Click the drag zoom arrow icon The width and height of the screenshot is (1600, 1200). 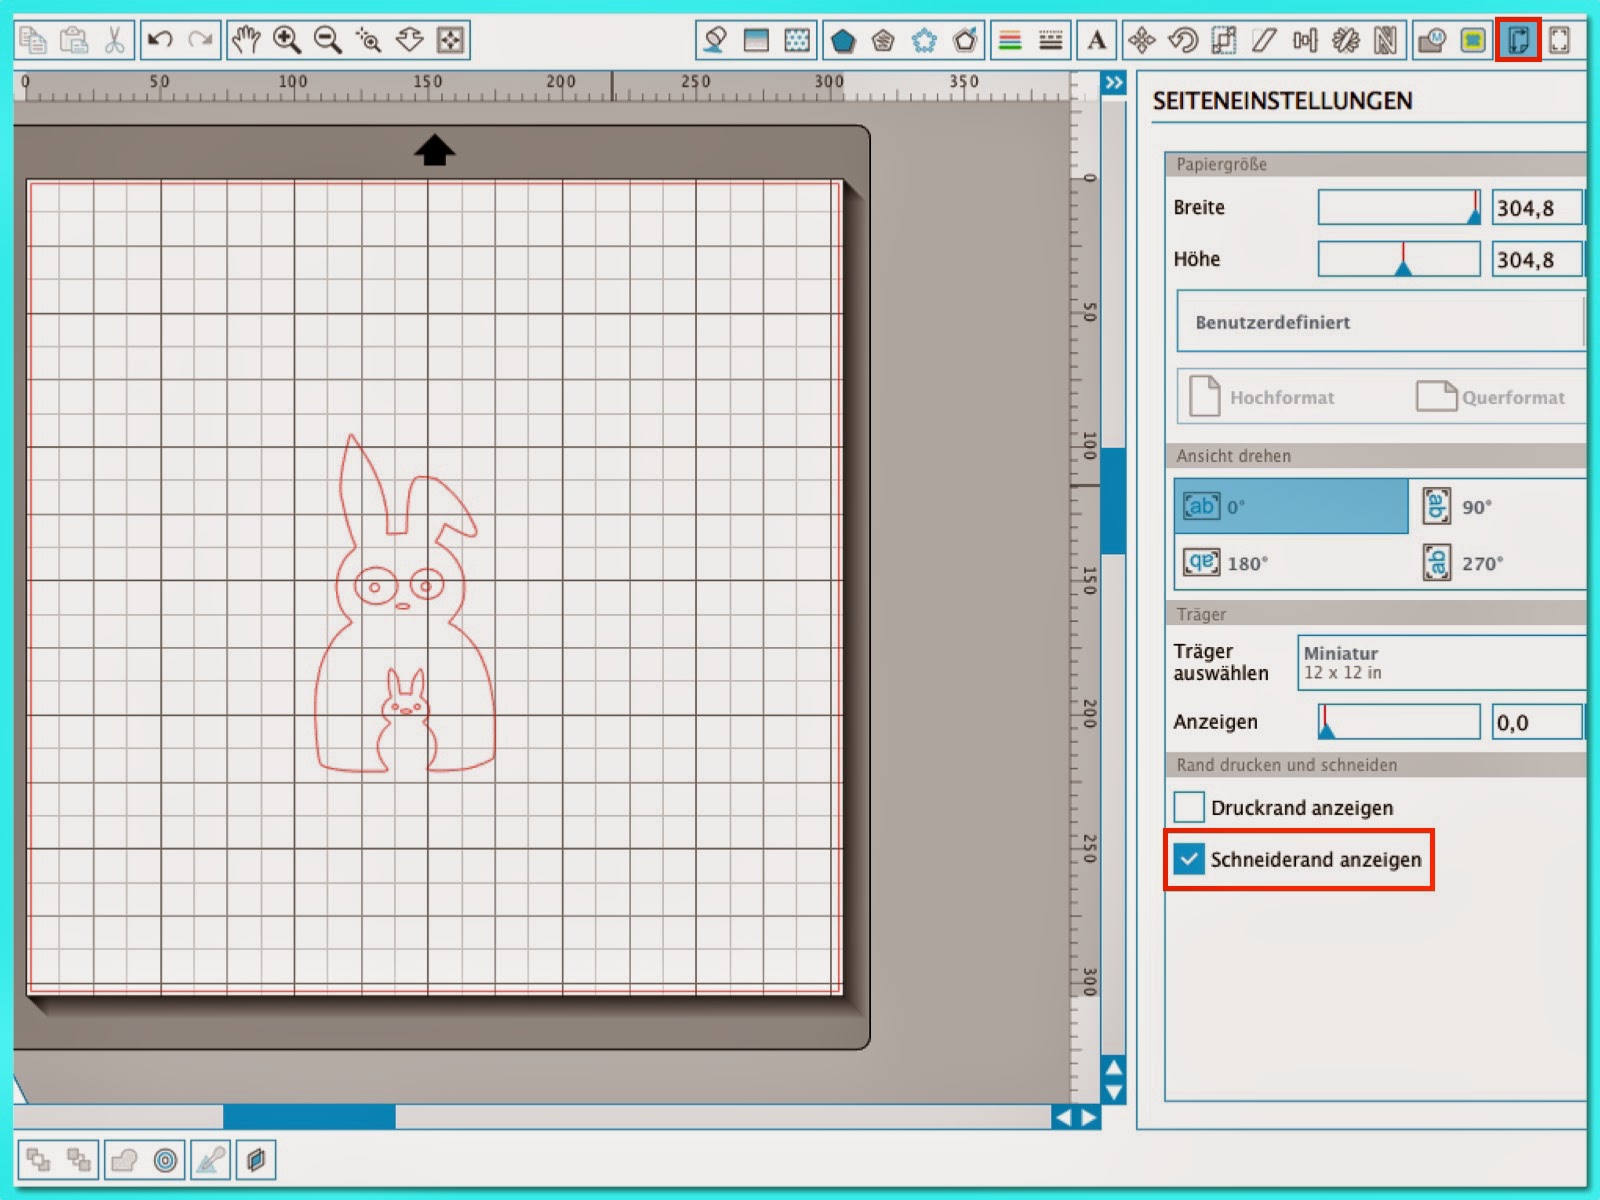(409, 40)
